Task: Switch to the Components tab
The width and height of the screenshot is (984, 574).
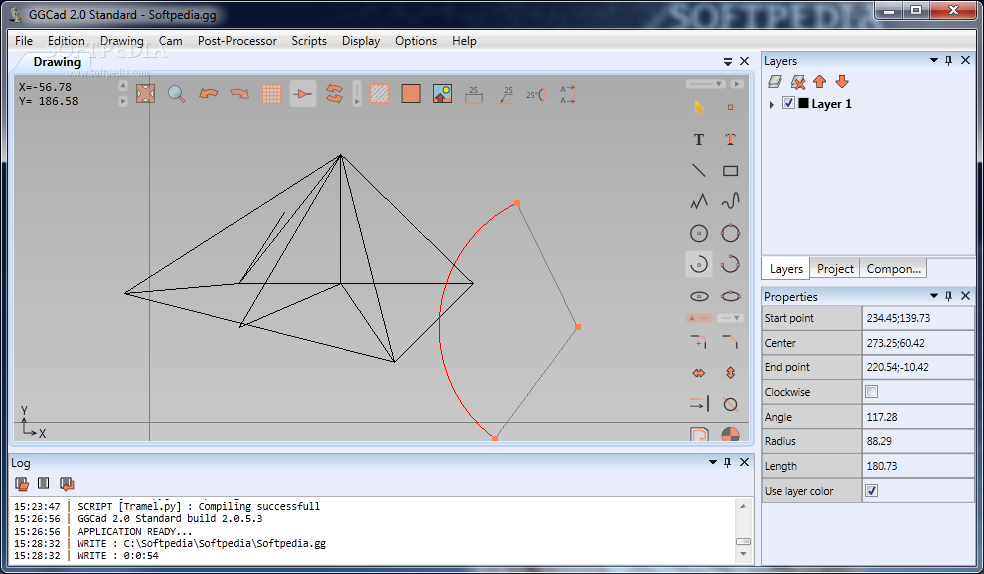Action: tap(894, 268)
